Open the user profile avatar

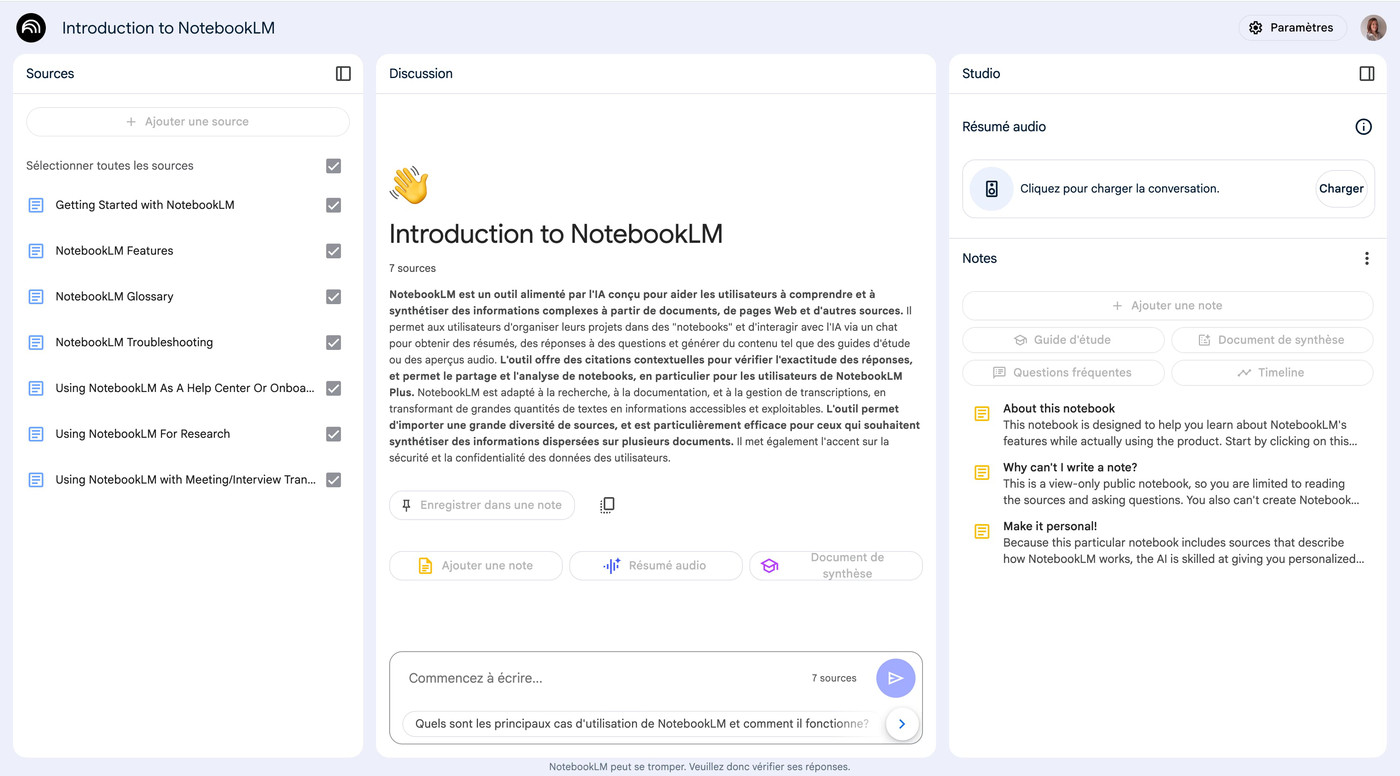tap(1373, 28)
